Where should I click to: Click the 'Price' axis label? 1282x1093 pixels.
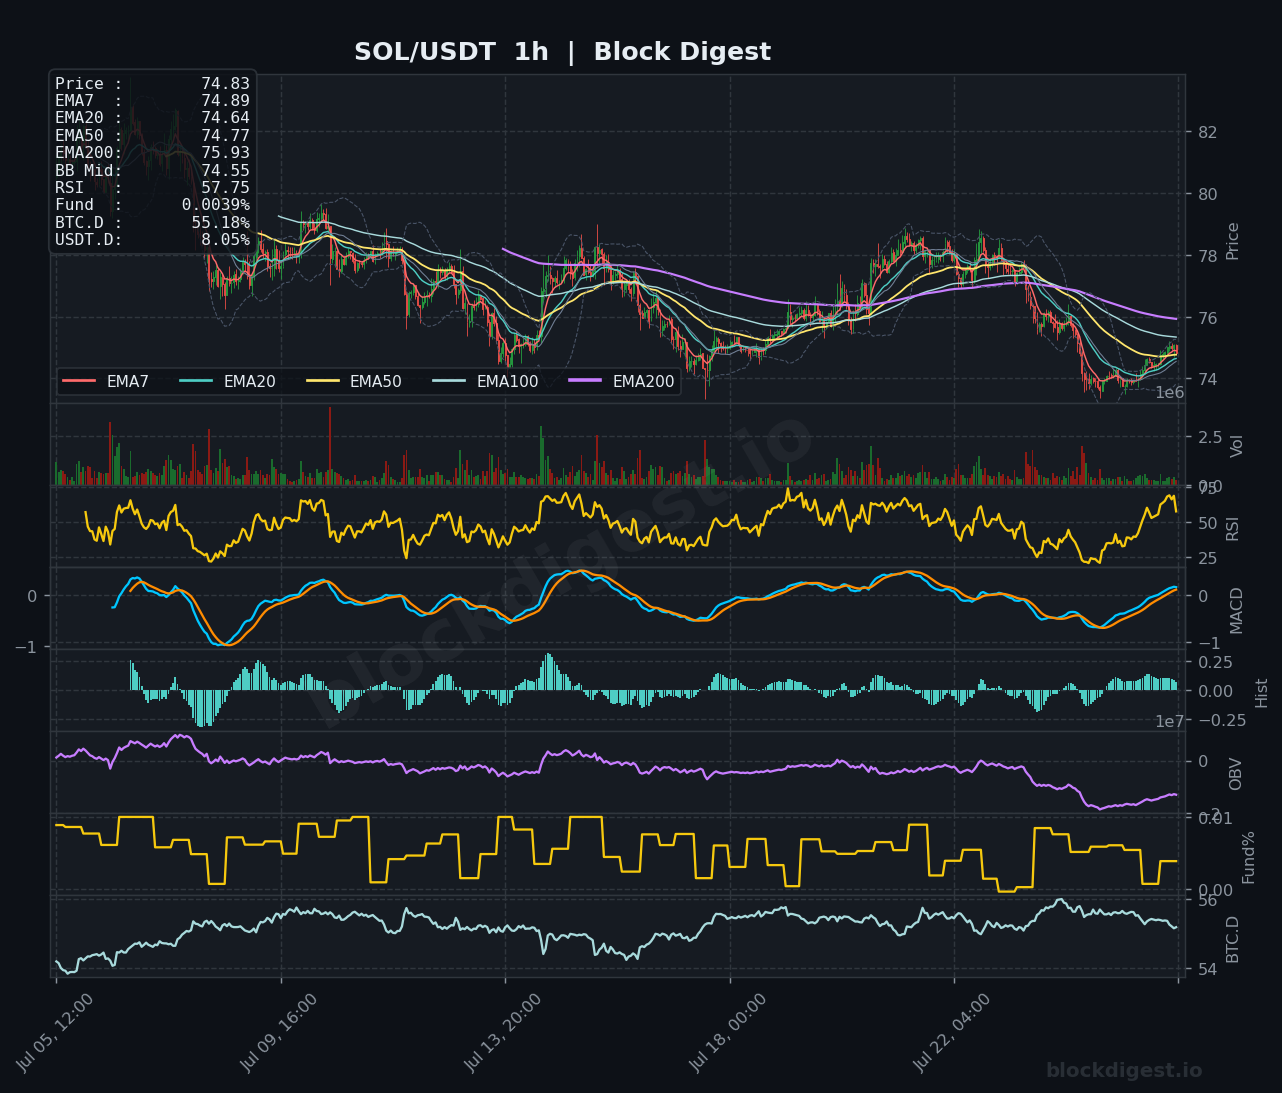tap(1232, 241)
